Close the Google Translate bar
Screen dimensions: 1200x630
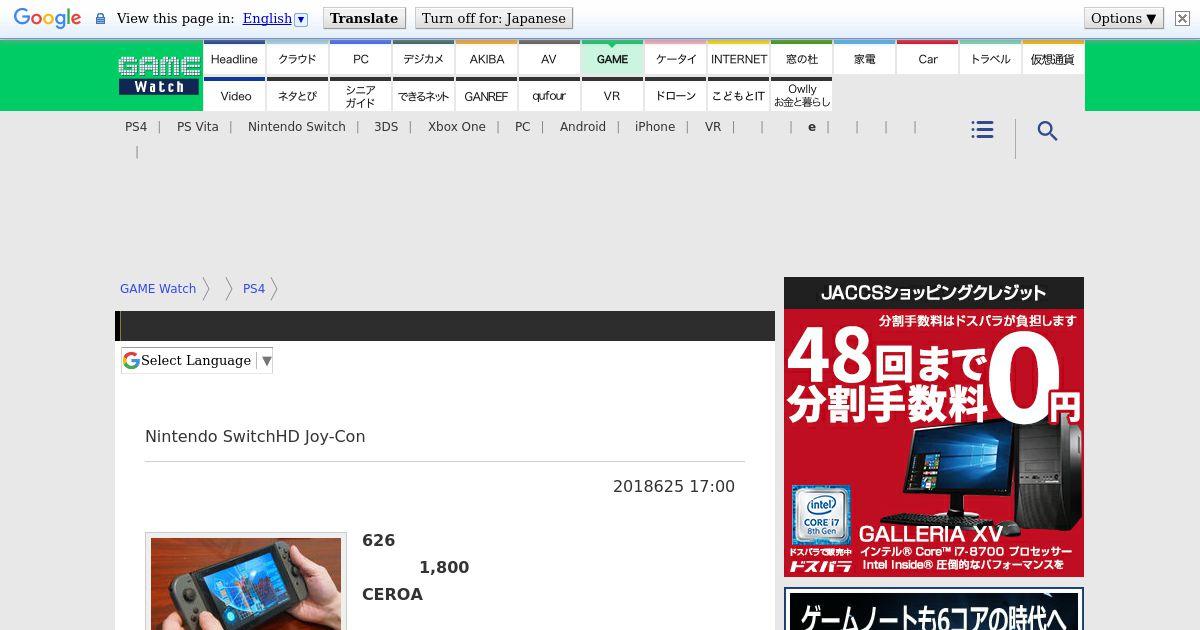(1182, 18)
